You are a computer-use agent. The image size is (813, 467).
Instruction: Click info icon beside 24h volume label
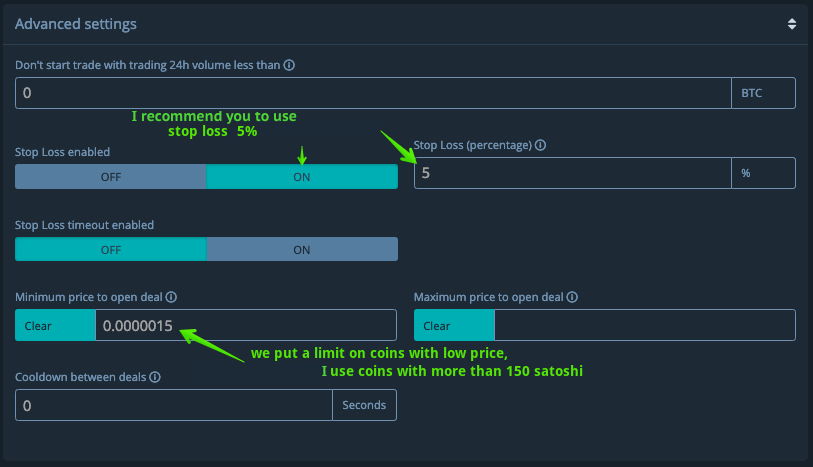tap(289, 65)
